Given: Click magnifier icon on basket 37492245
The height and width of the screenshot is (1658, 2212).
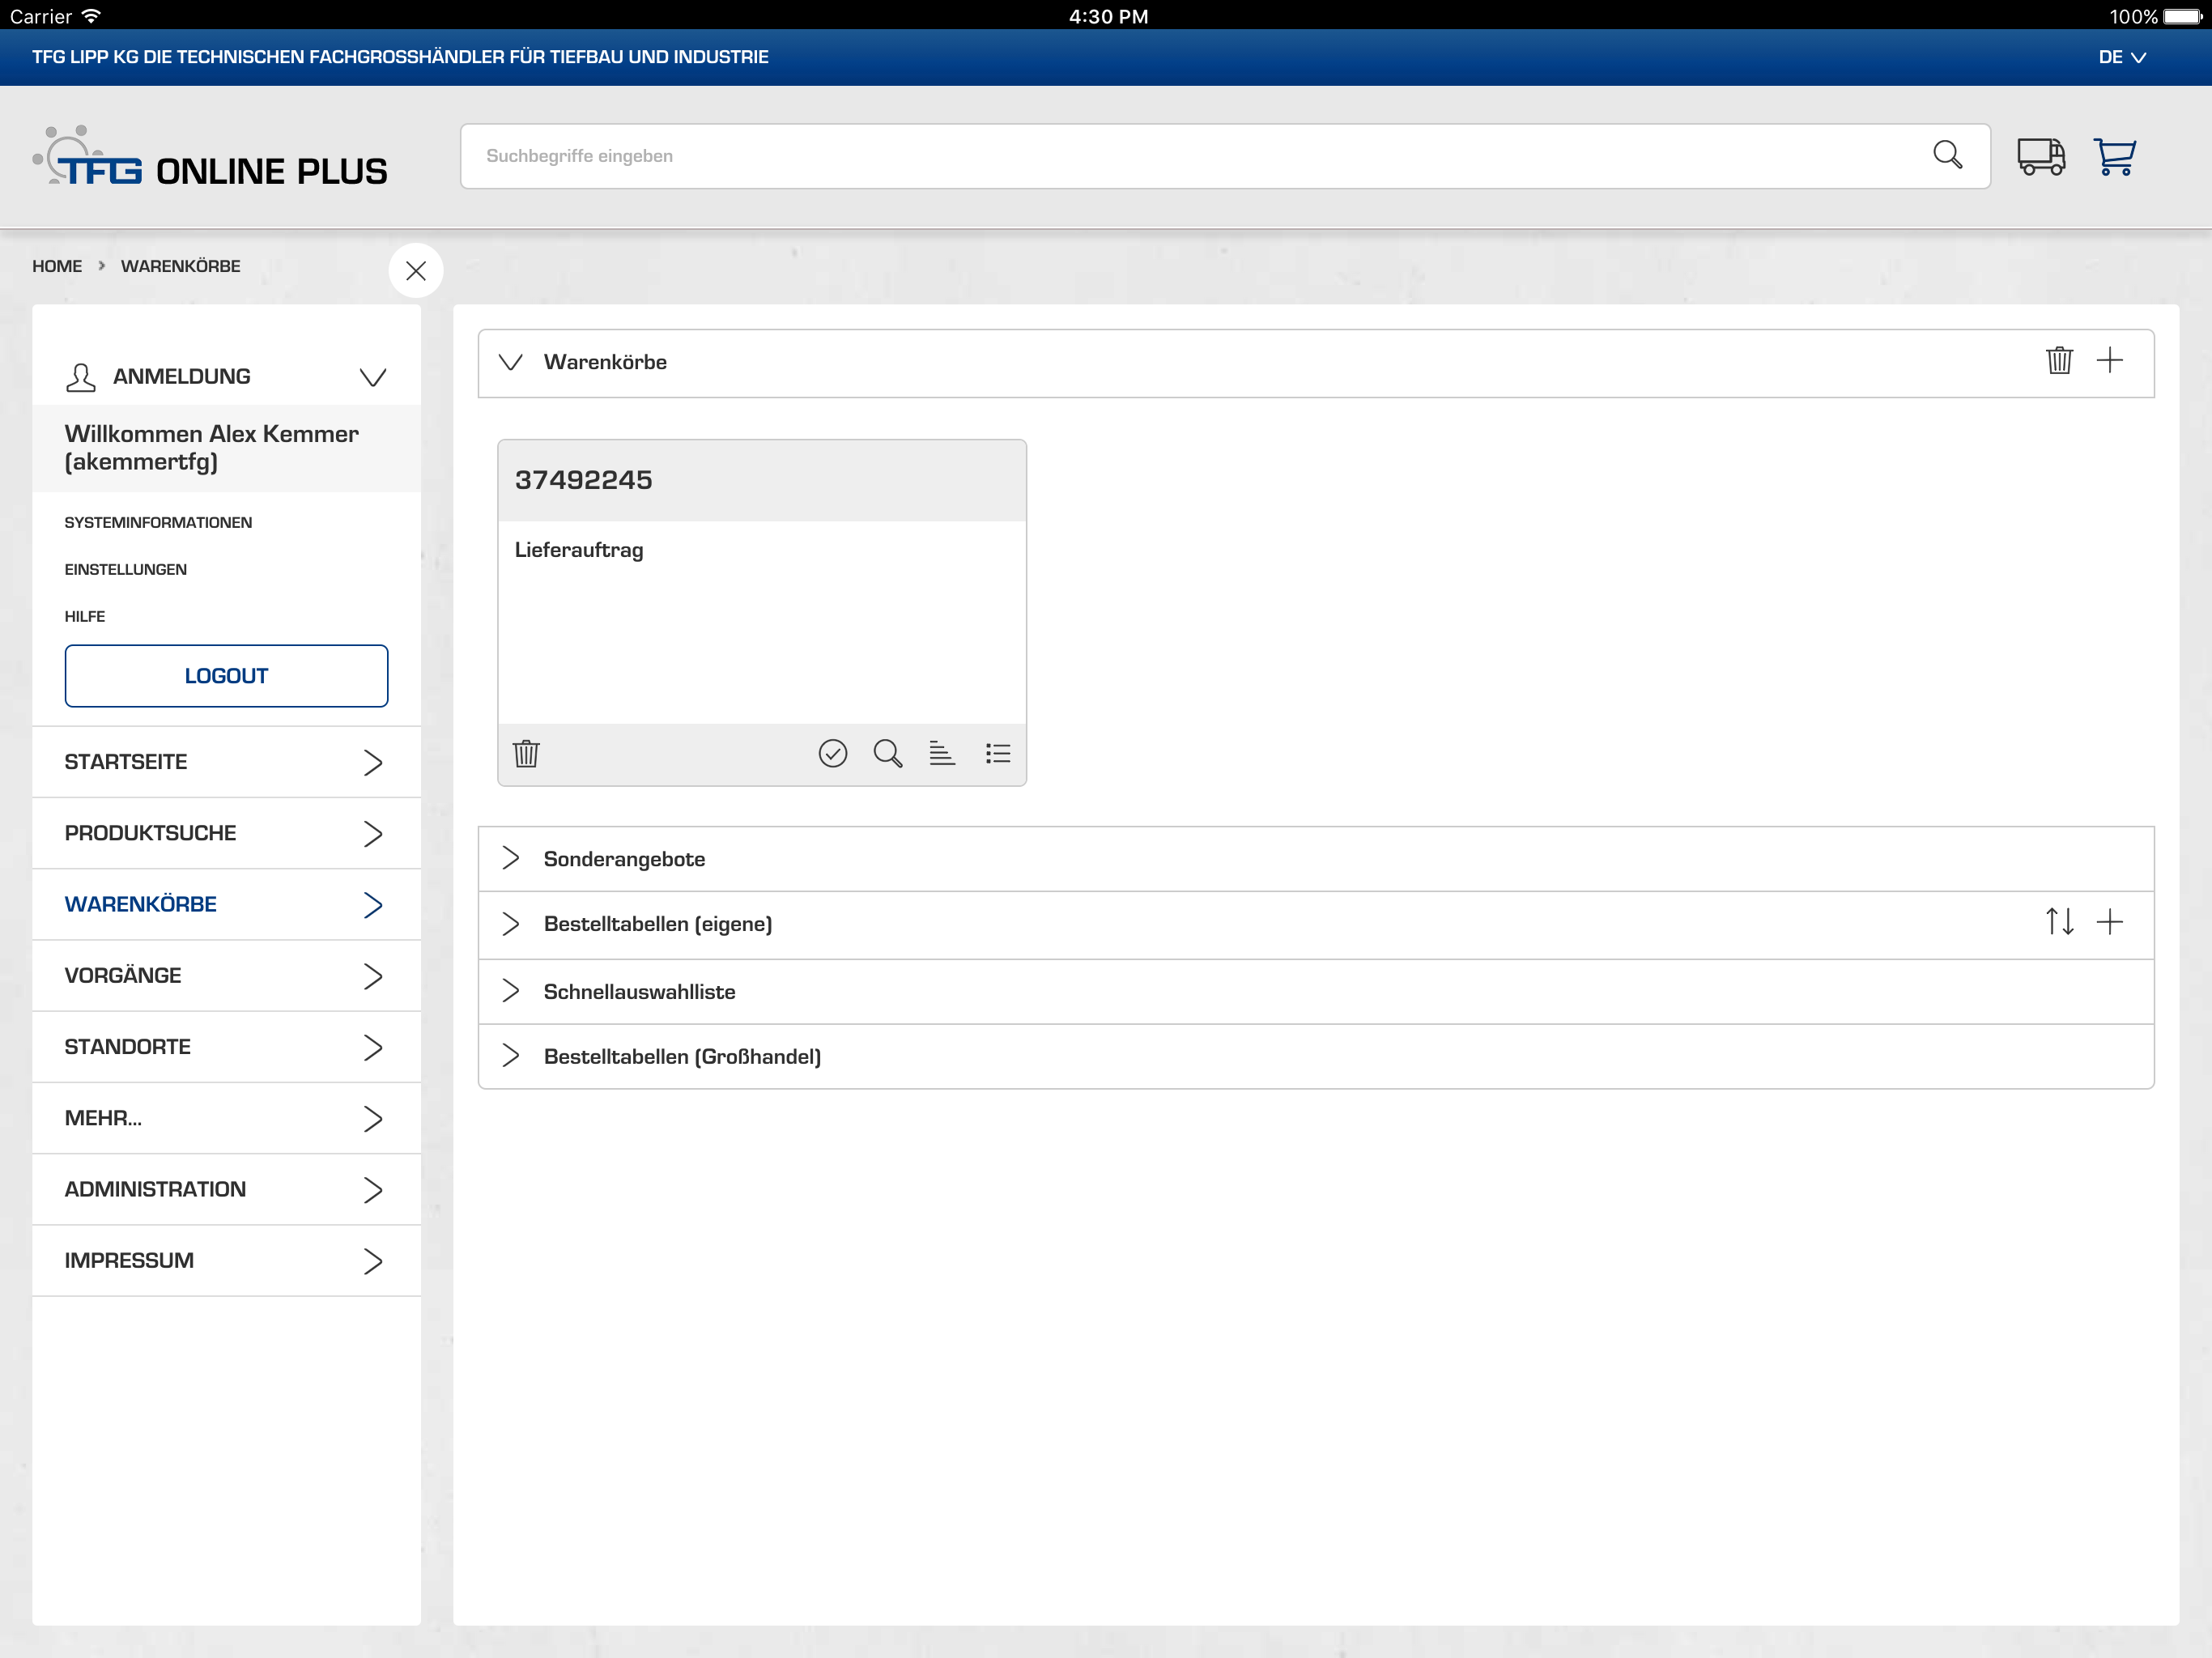Looking at the screenshot, I should point(887,753).
